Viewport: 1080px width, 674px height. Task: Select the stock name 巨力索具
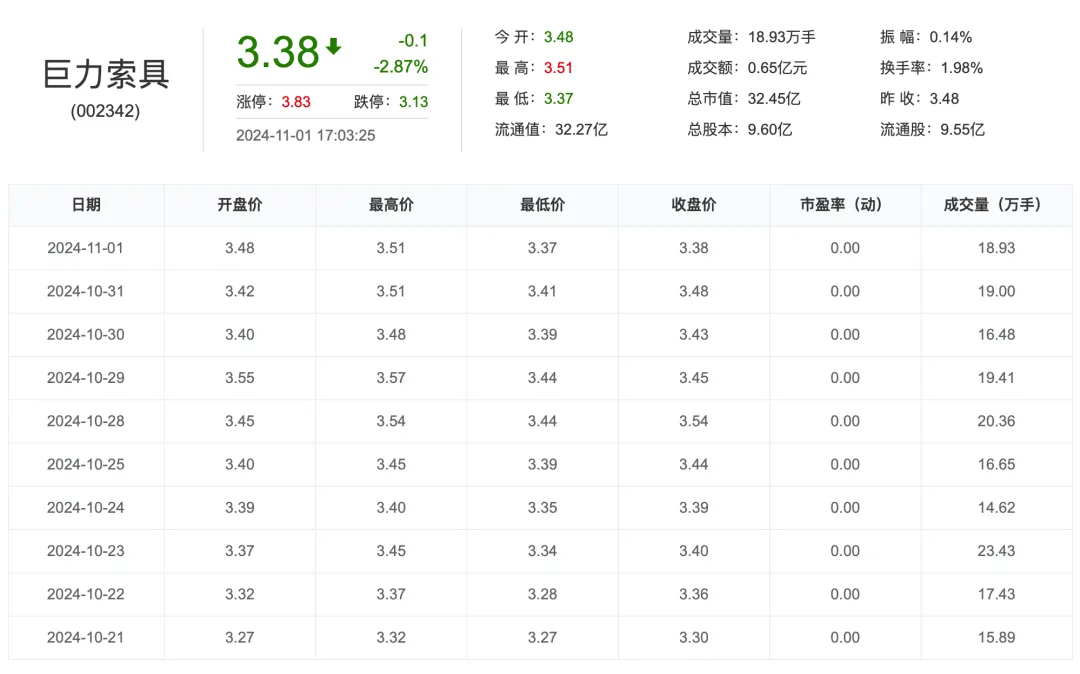pos(105,74)
